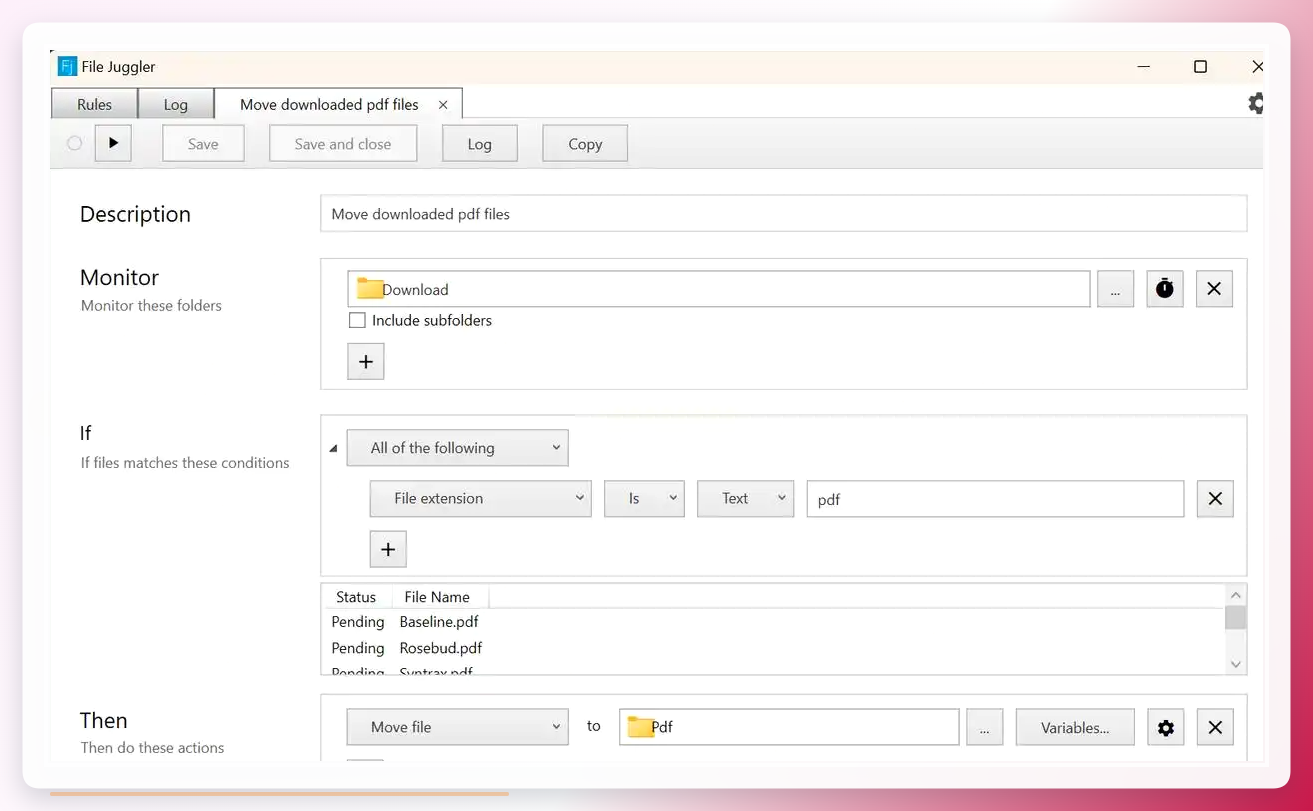Open the rule Log from toolbar
This screenshot has height=811, width=1313.
480,144
